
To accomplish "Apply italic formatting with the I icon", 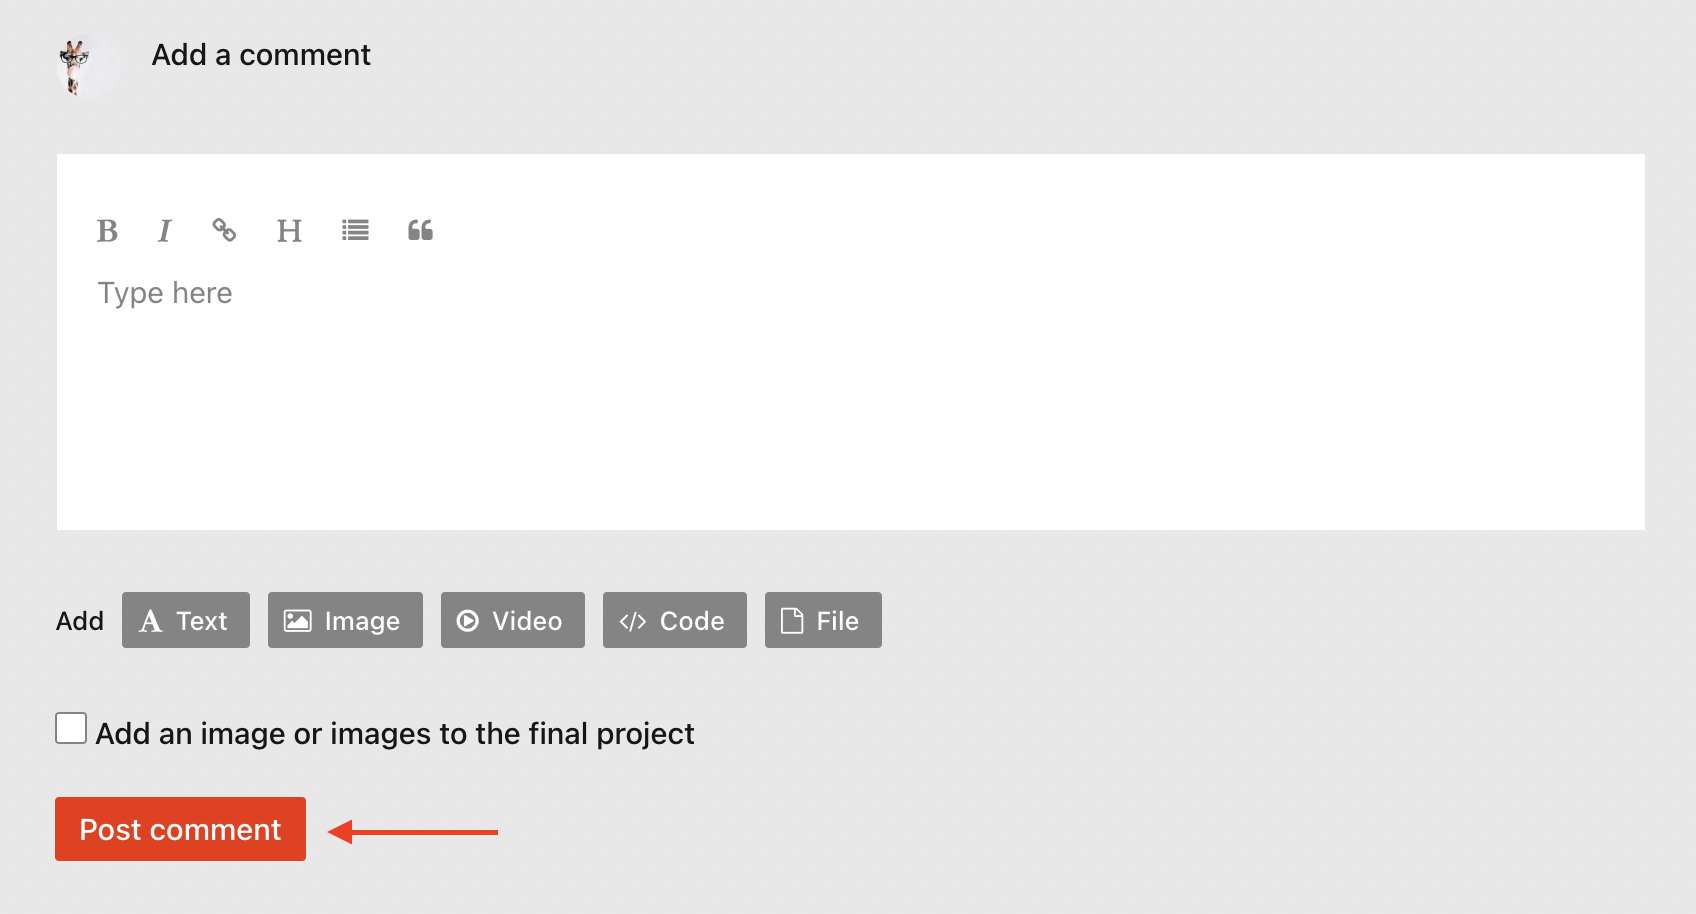I will point(165,231).
